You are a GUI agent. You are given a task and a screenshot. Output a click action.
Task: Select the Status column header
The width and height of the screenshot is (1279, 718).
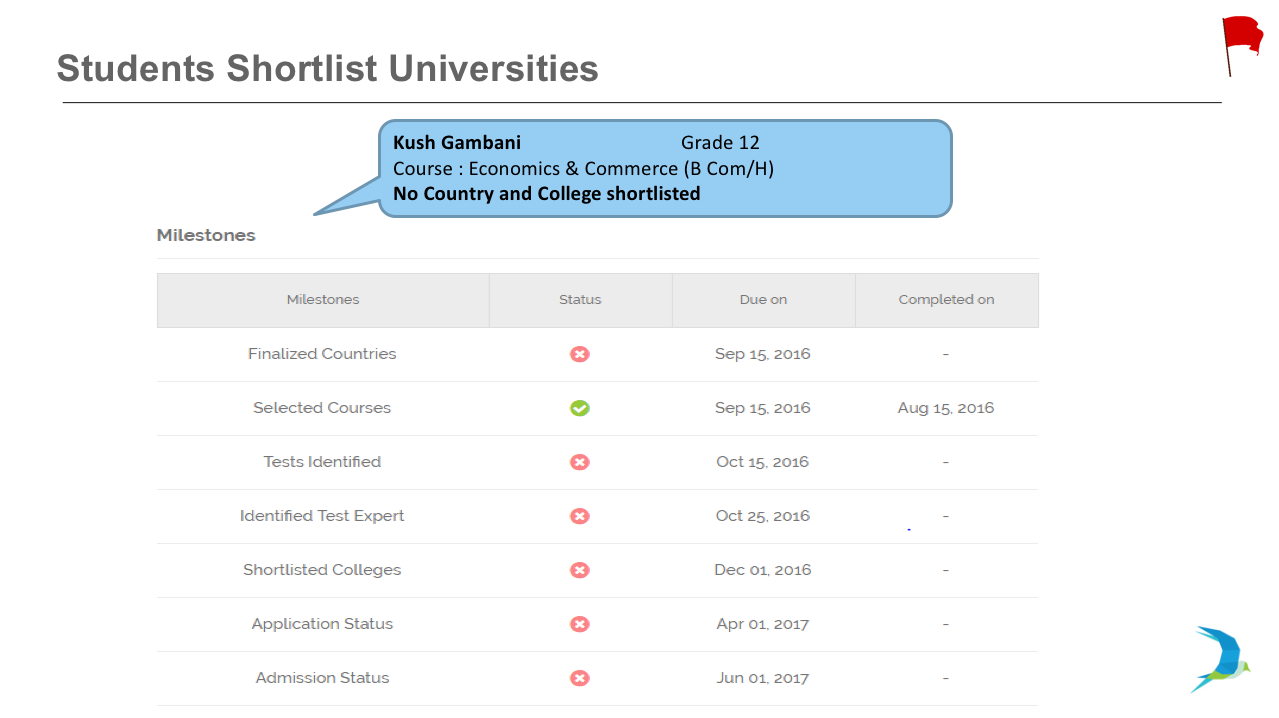[580, 300]
